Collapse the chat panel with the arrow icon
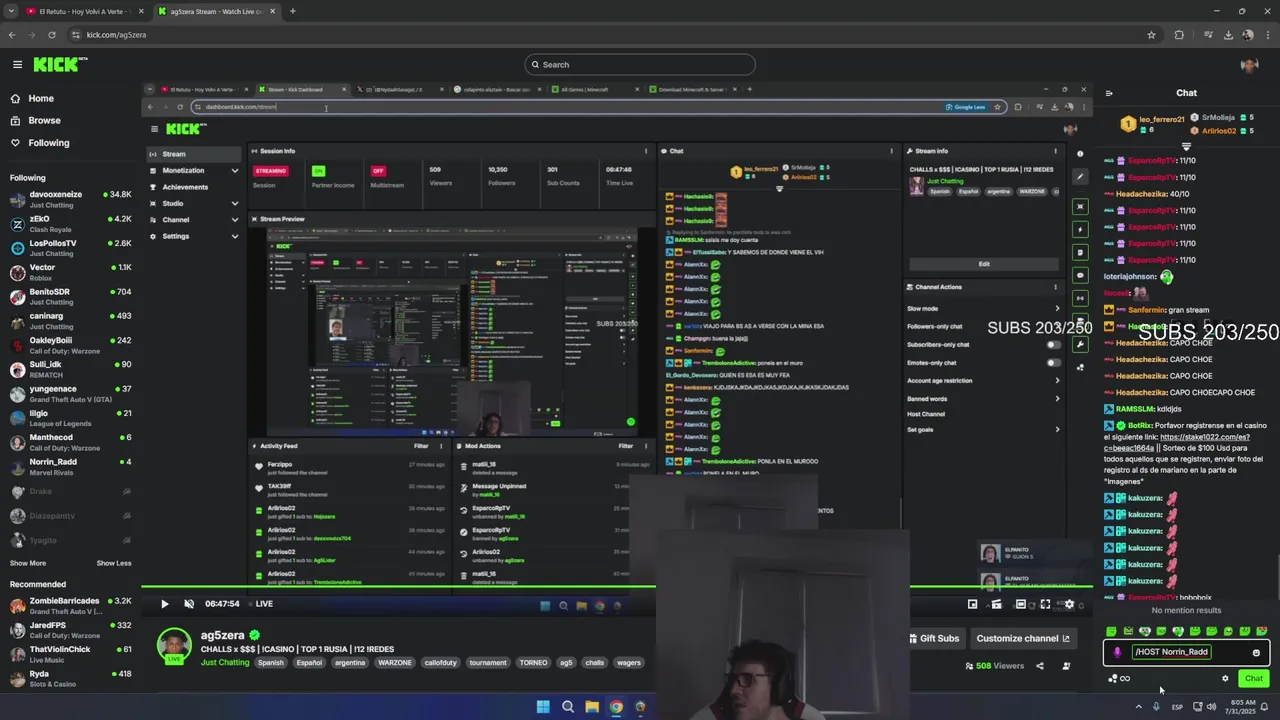 [1108, 93]
